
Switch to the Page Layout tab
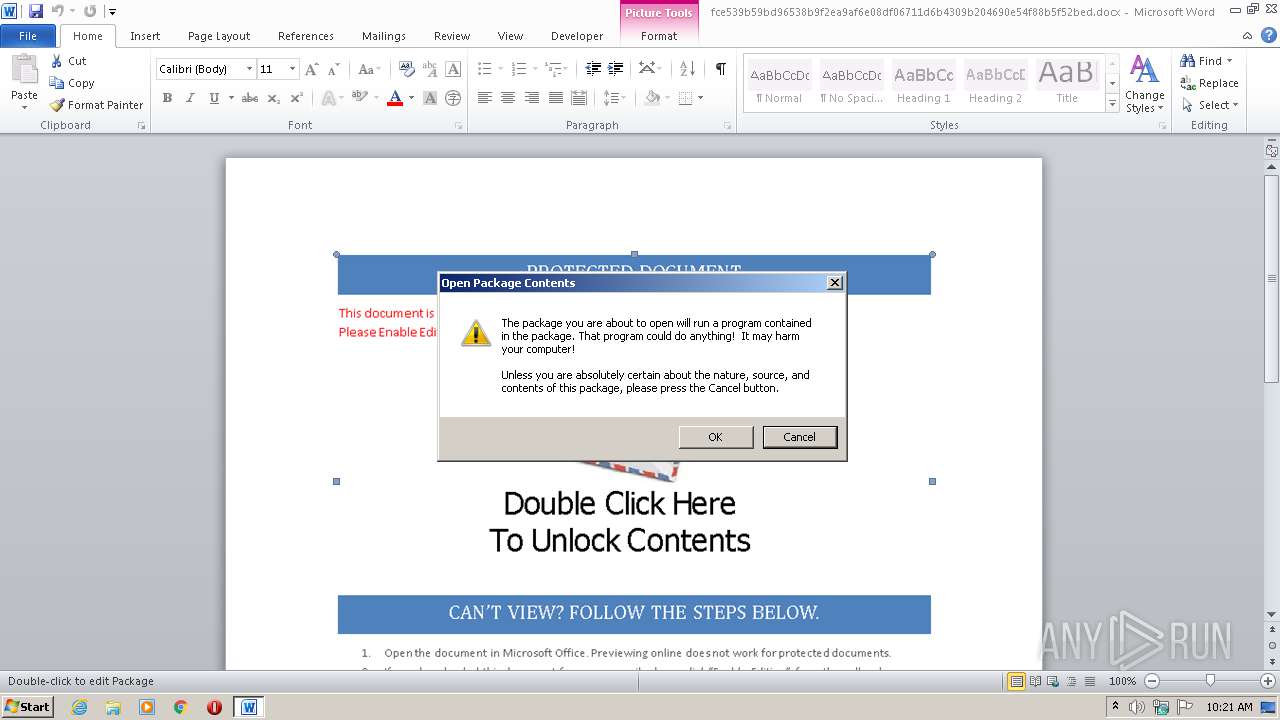[x=219, y=36]
